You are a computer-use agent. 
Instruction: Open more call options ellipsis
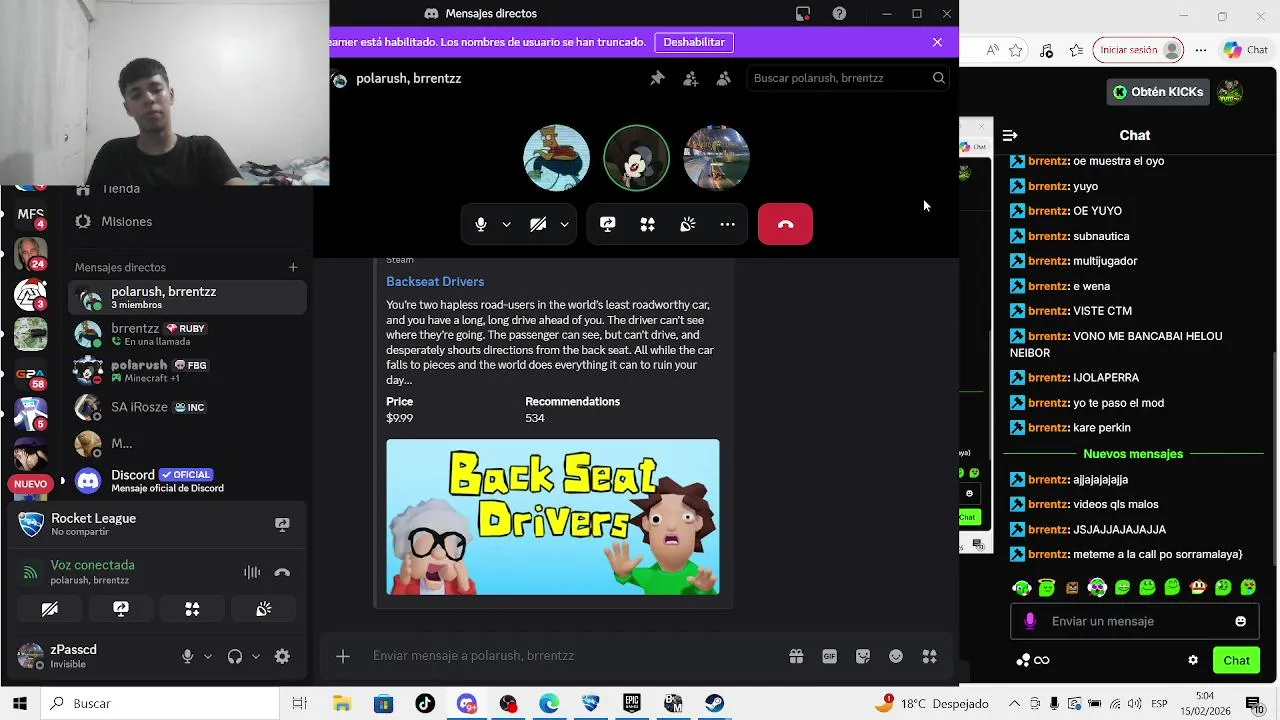[728, 224]
